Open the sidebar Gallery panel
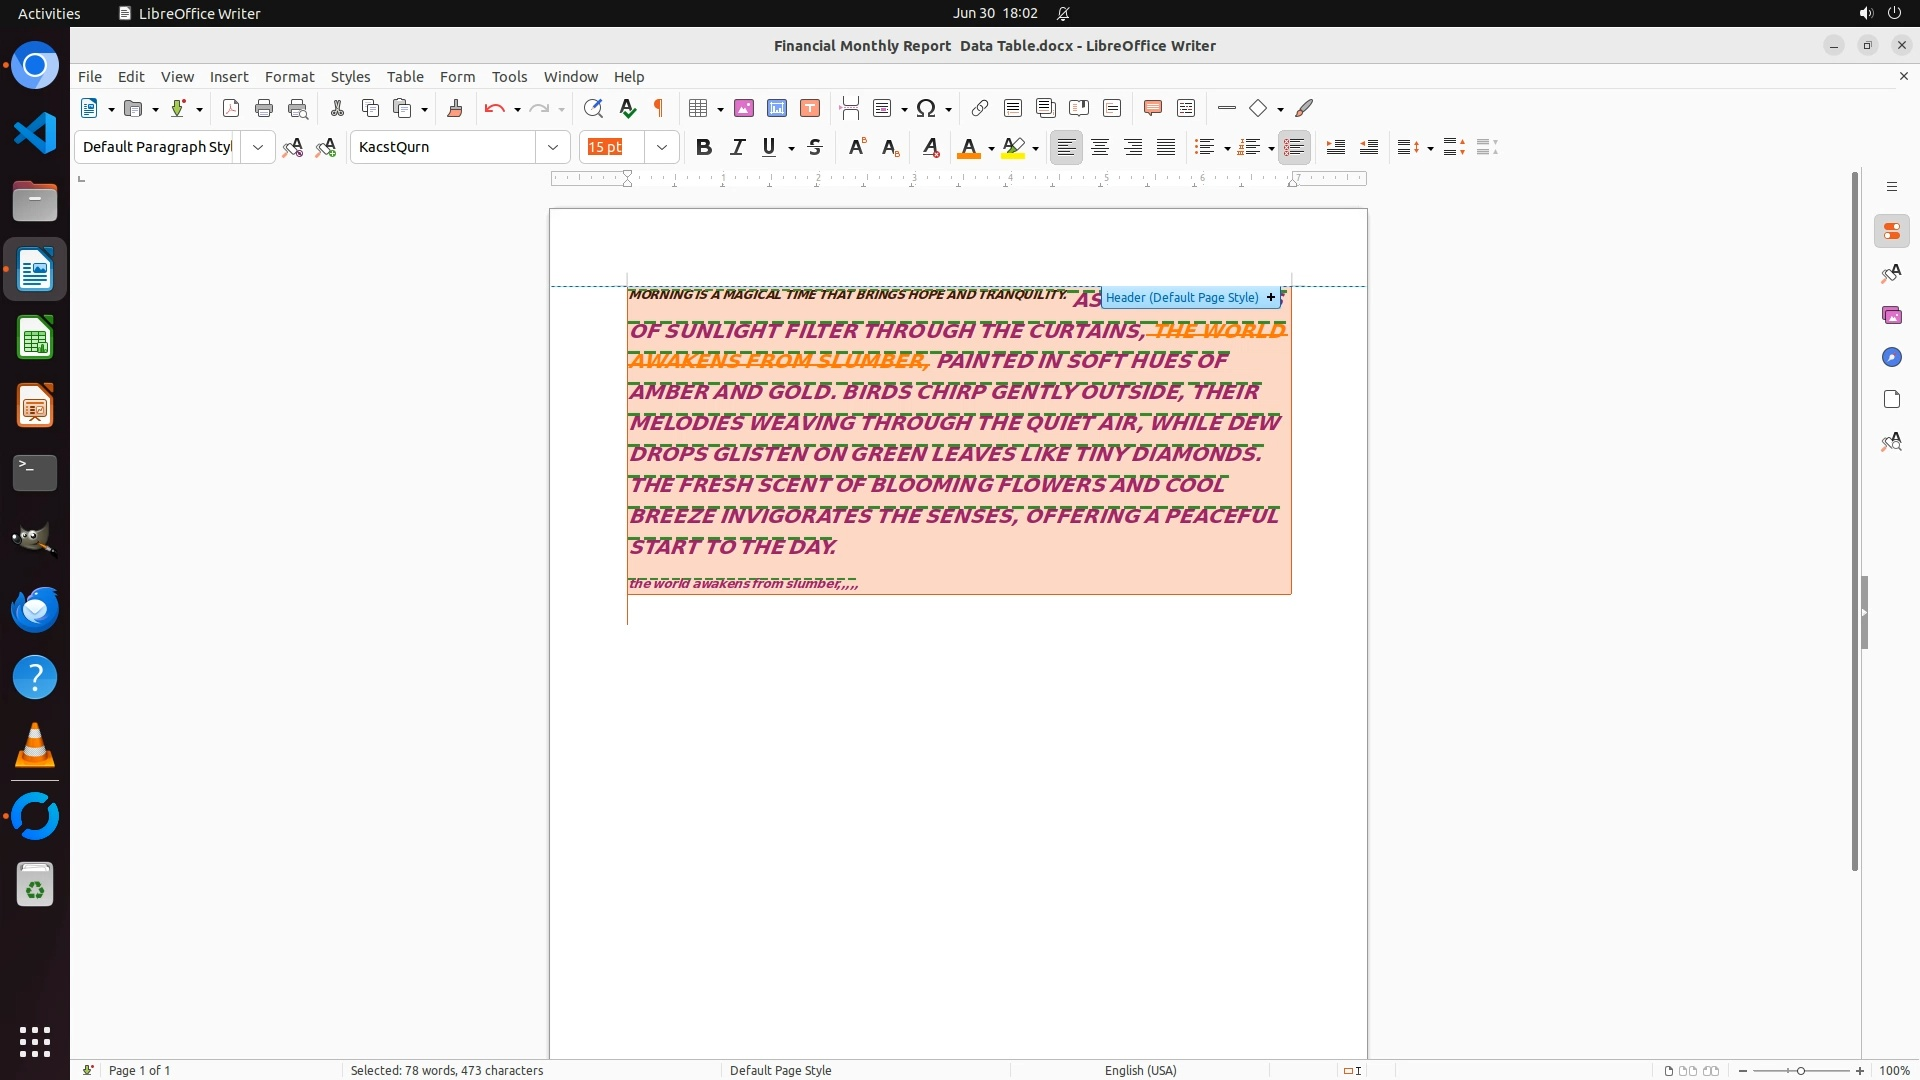Screen dimensions: 1920x1080 point(1891,315)
